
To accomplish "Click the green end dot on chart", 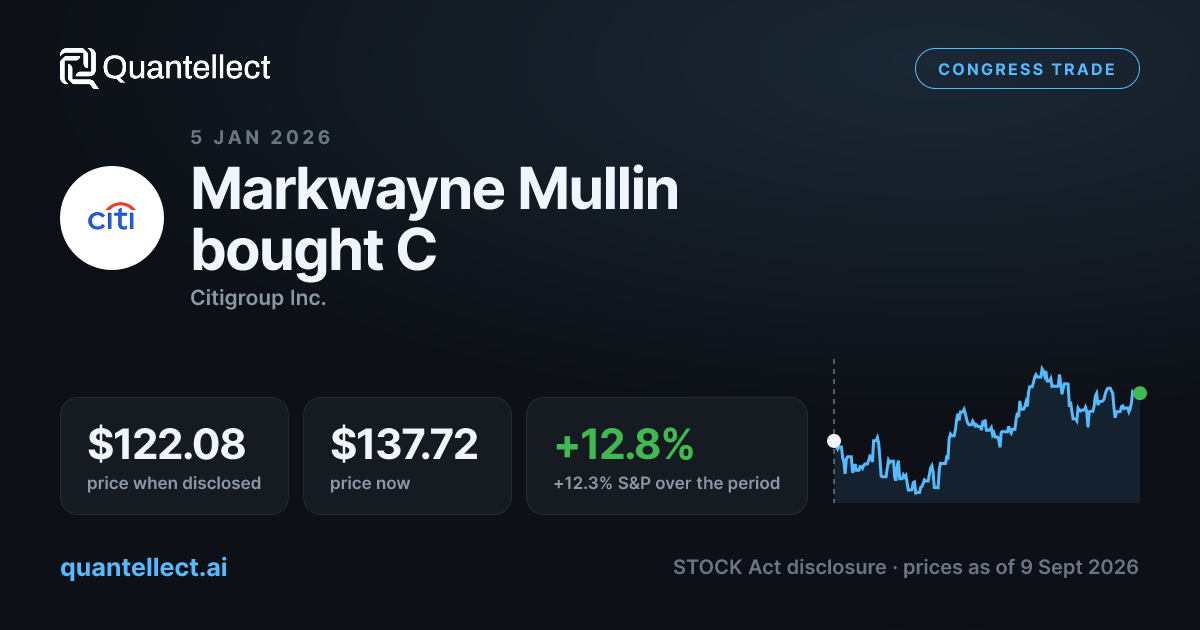I will [x=1140, y=393].
